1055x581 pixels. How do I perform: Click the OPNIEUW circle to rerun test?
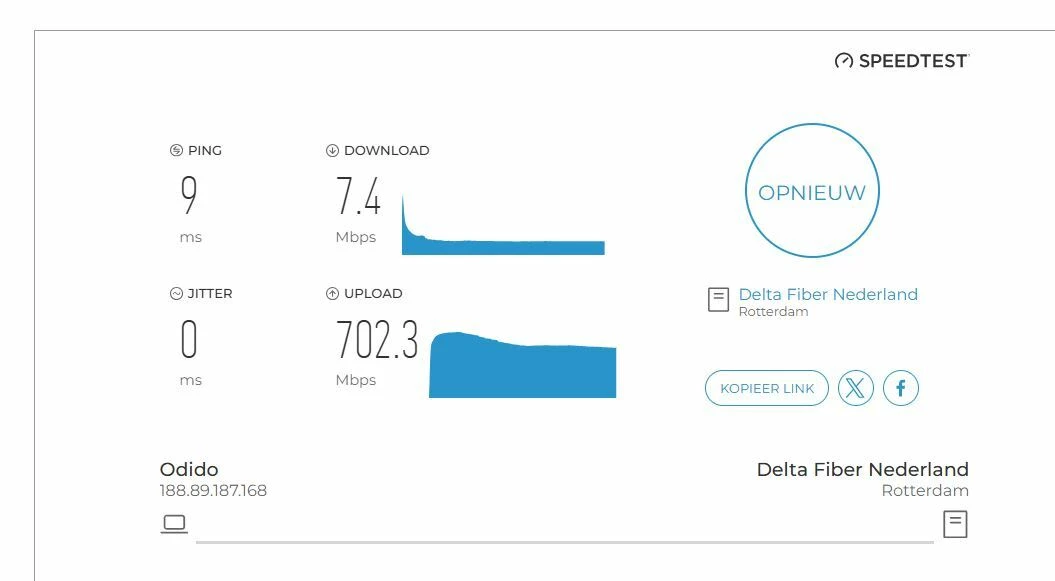point(812,190)
